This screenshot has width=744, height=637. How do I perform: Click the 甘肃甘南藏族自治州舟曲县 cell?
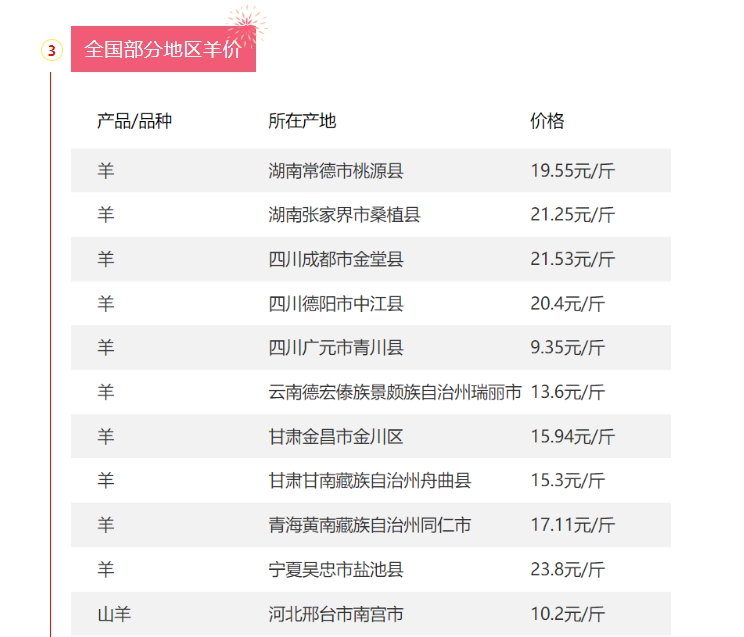(x=370, y=481)
